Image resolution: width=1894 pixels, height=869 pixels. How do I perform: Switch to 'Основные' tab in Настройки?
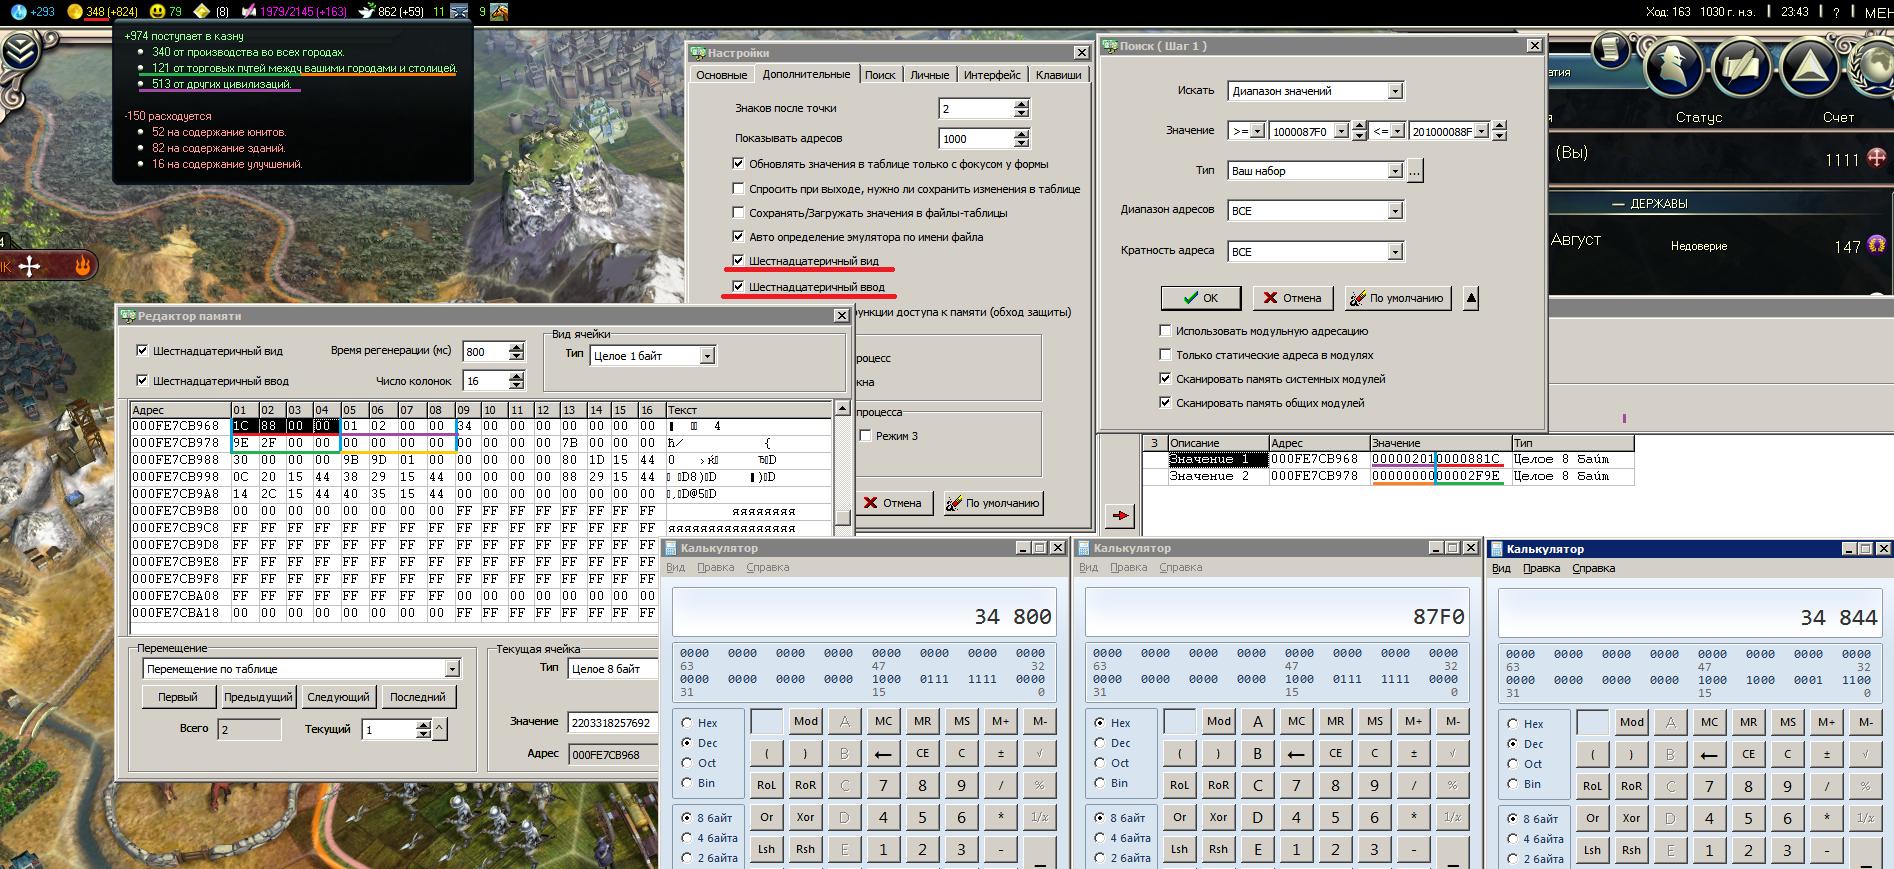click(721, 75)
